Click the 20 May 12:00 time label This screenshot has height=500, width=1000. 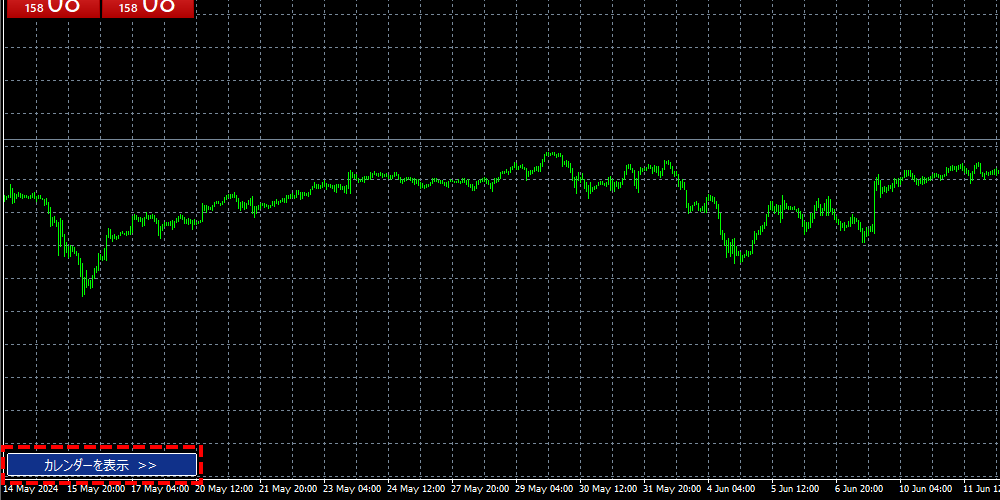point(224,490)
